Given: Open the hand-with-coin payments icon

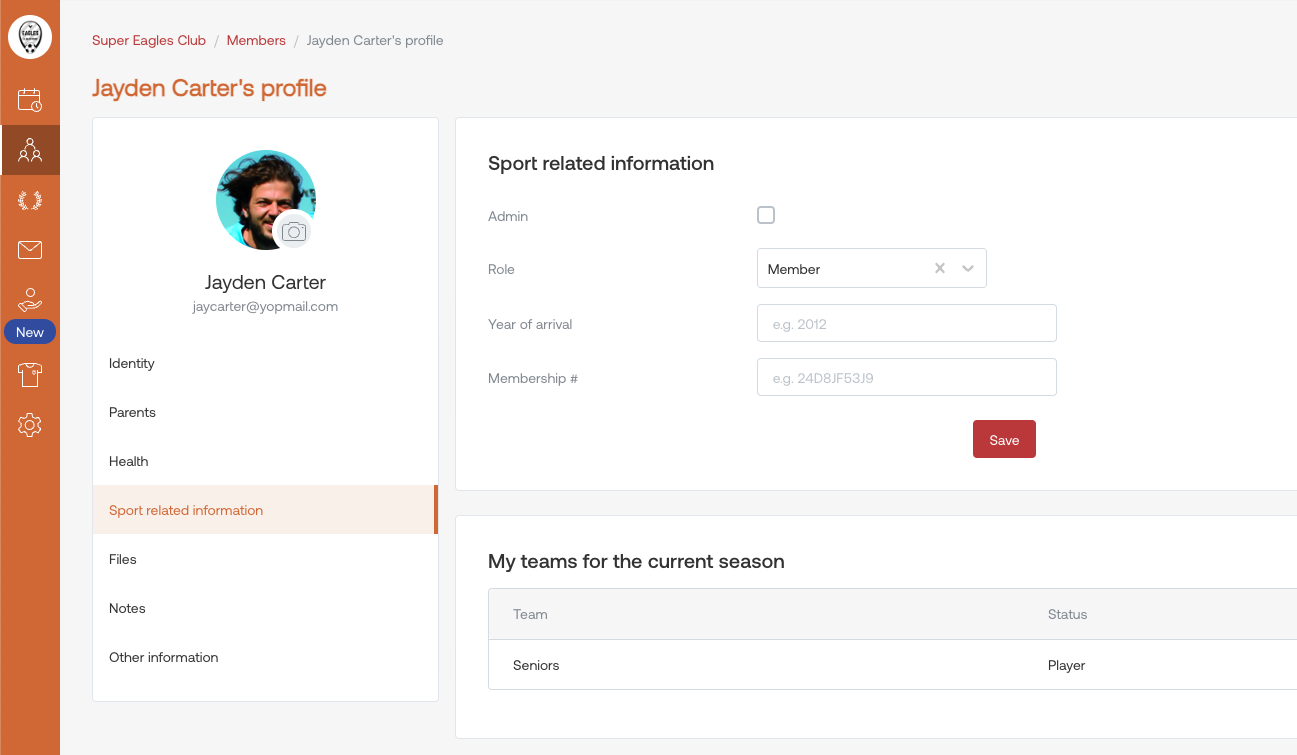Looking at the screenshot, I should coord(30,300).
